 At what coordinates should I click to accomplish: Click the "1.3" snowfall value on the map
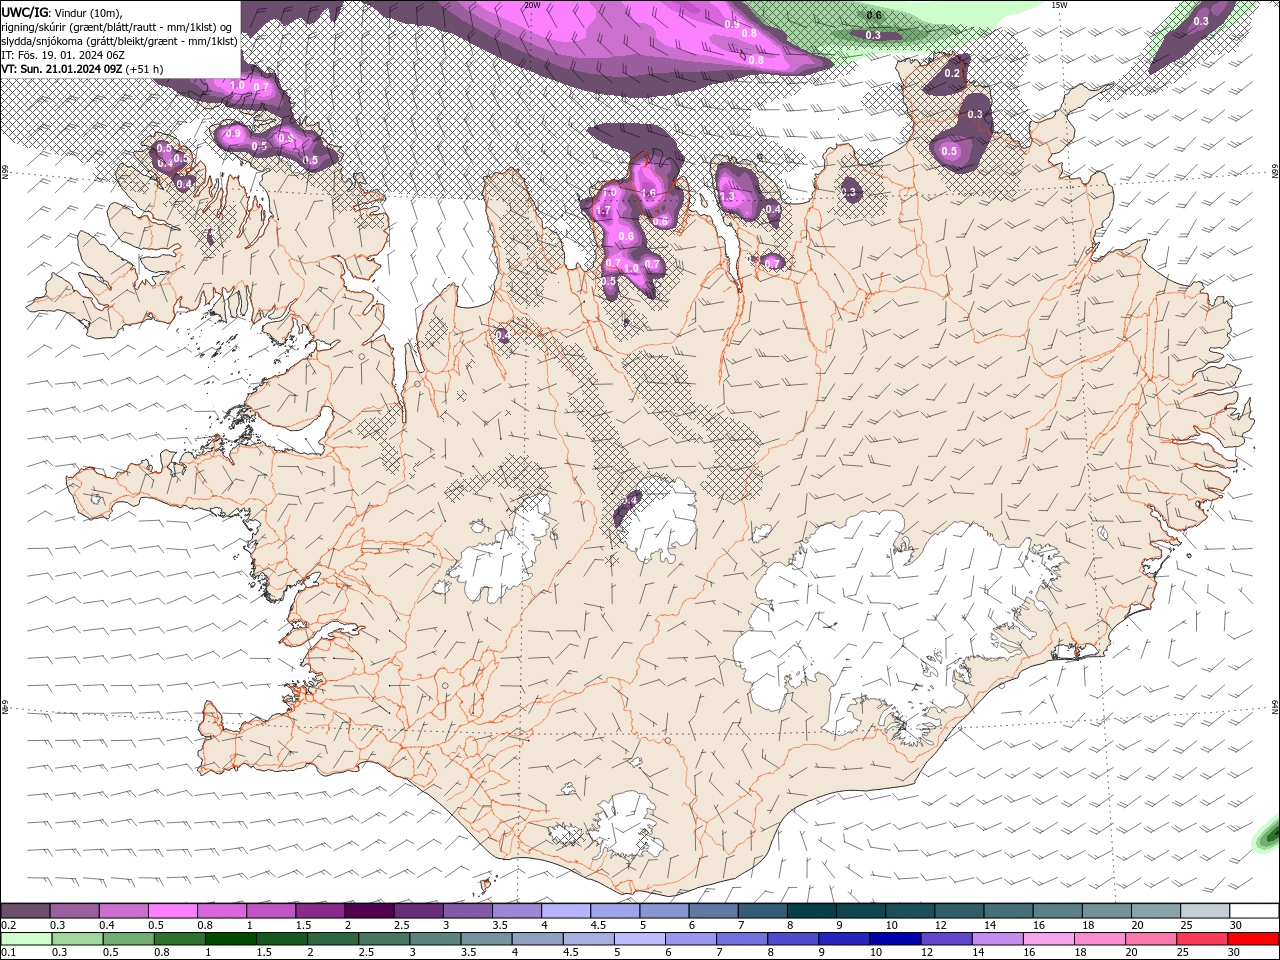coord(728,197)
